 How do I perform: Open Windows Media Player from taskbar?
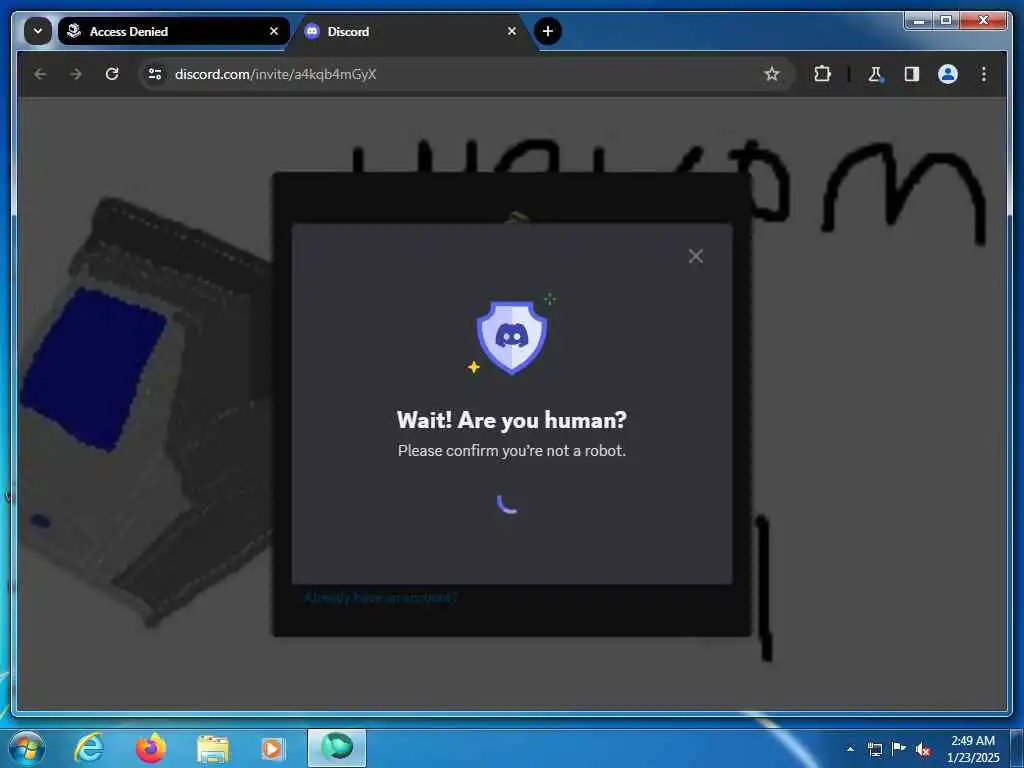[x=273, y=748]
